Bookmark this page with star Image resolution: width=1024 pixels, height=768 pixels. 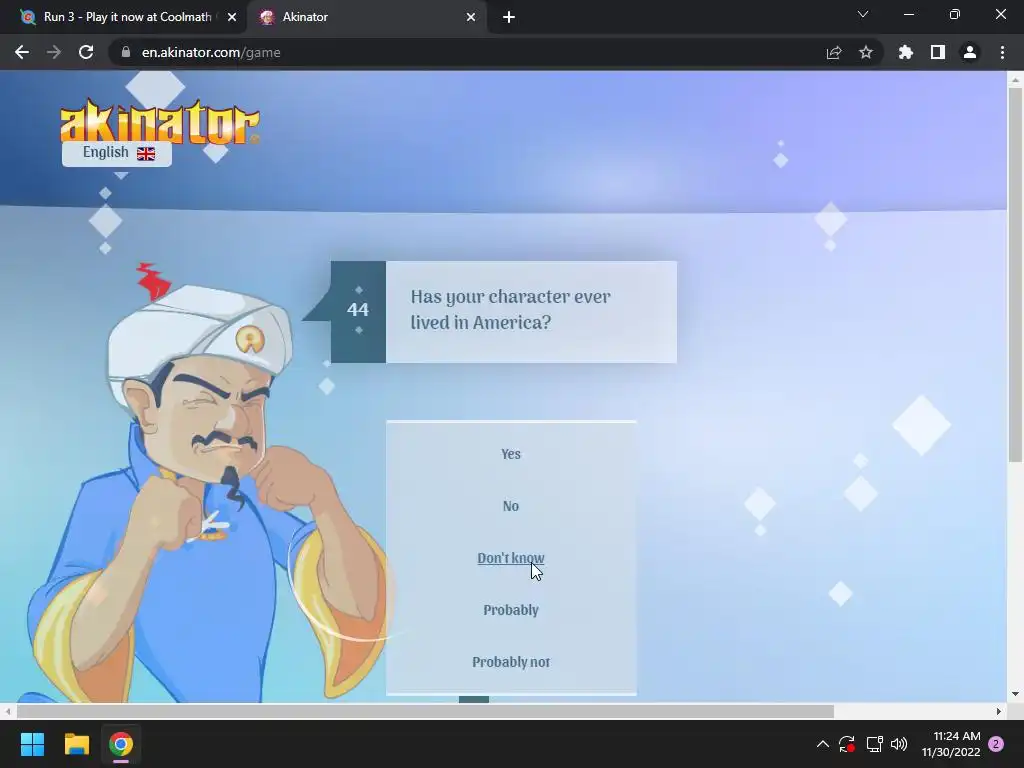(866, 52)
